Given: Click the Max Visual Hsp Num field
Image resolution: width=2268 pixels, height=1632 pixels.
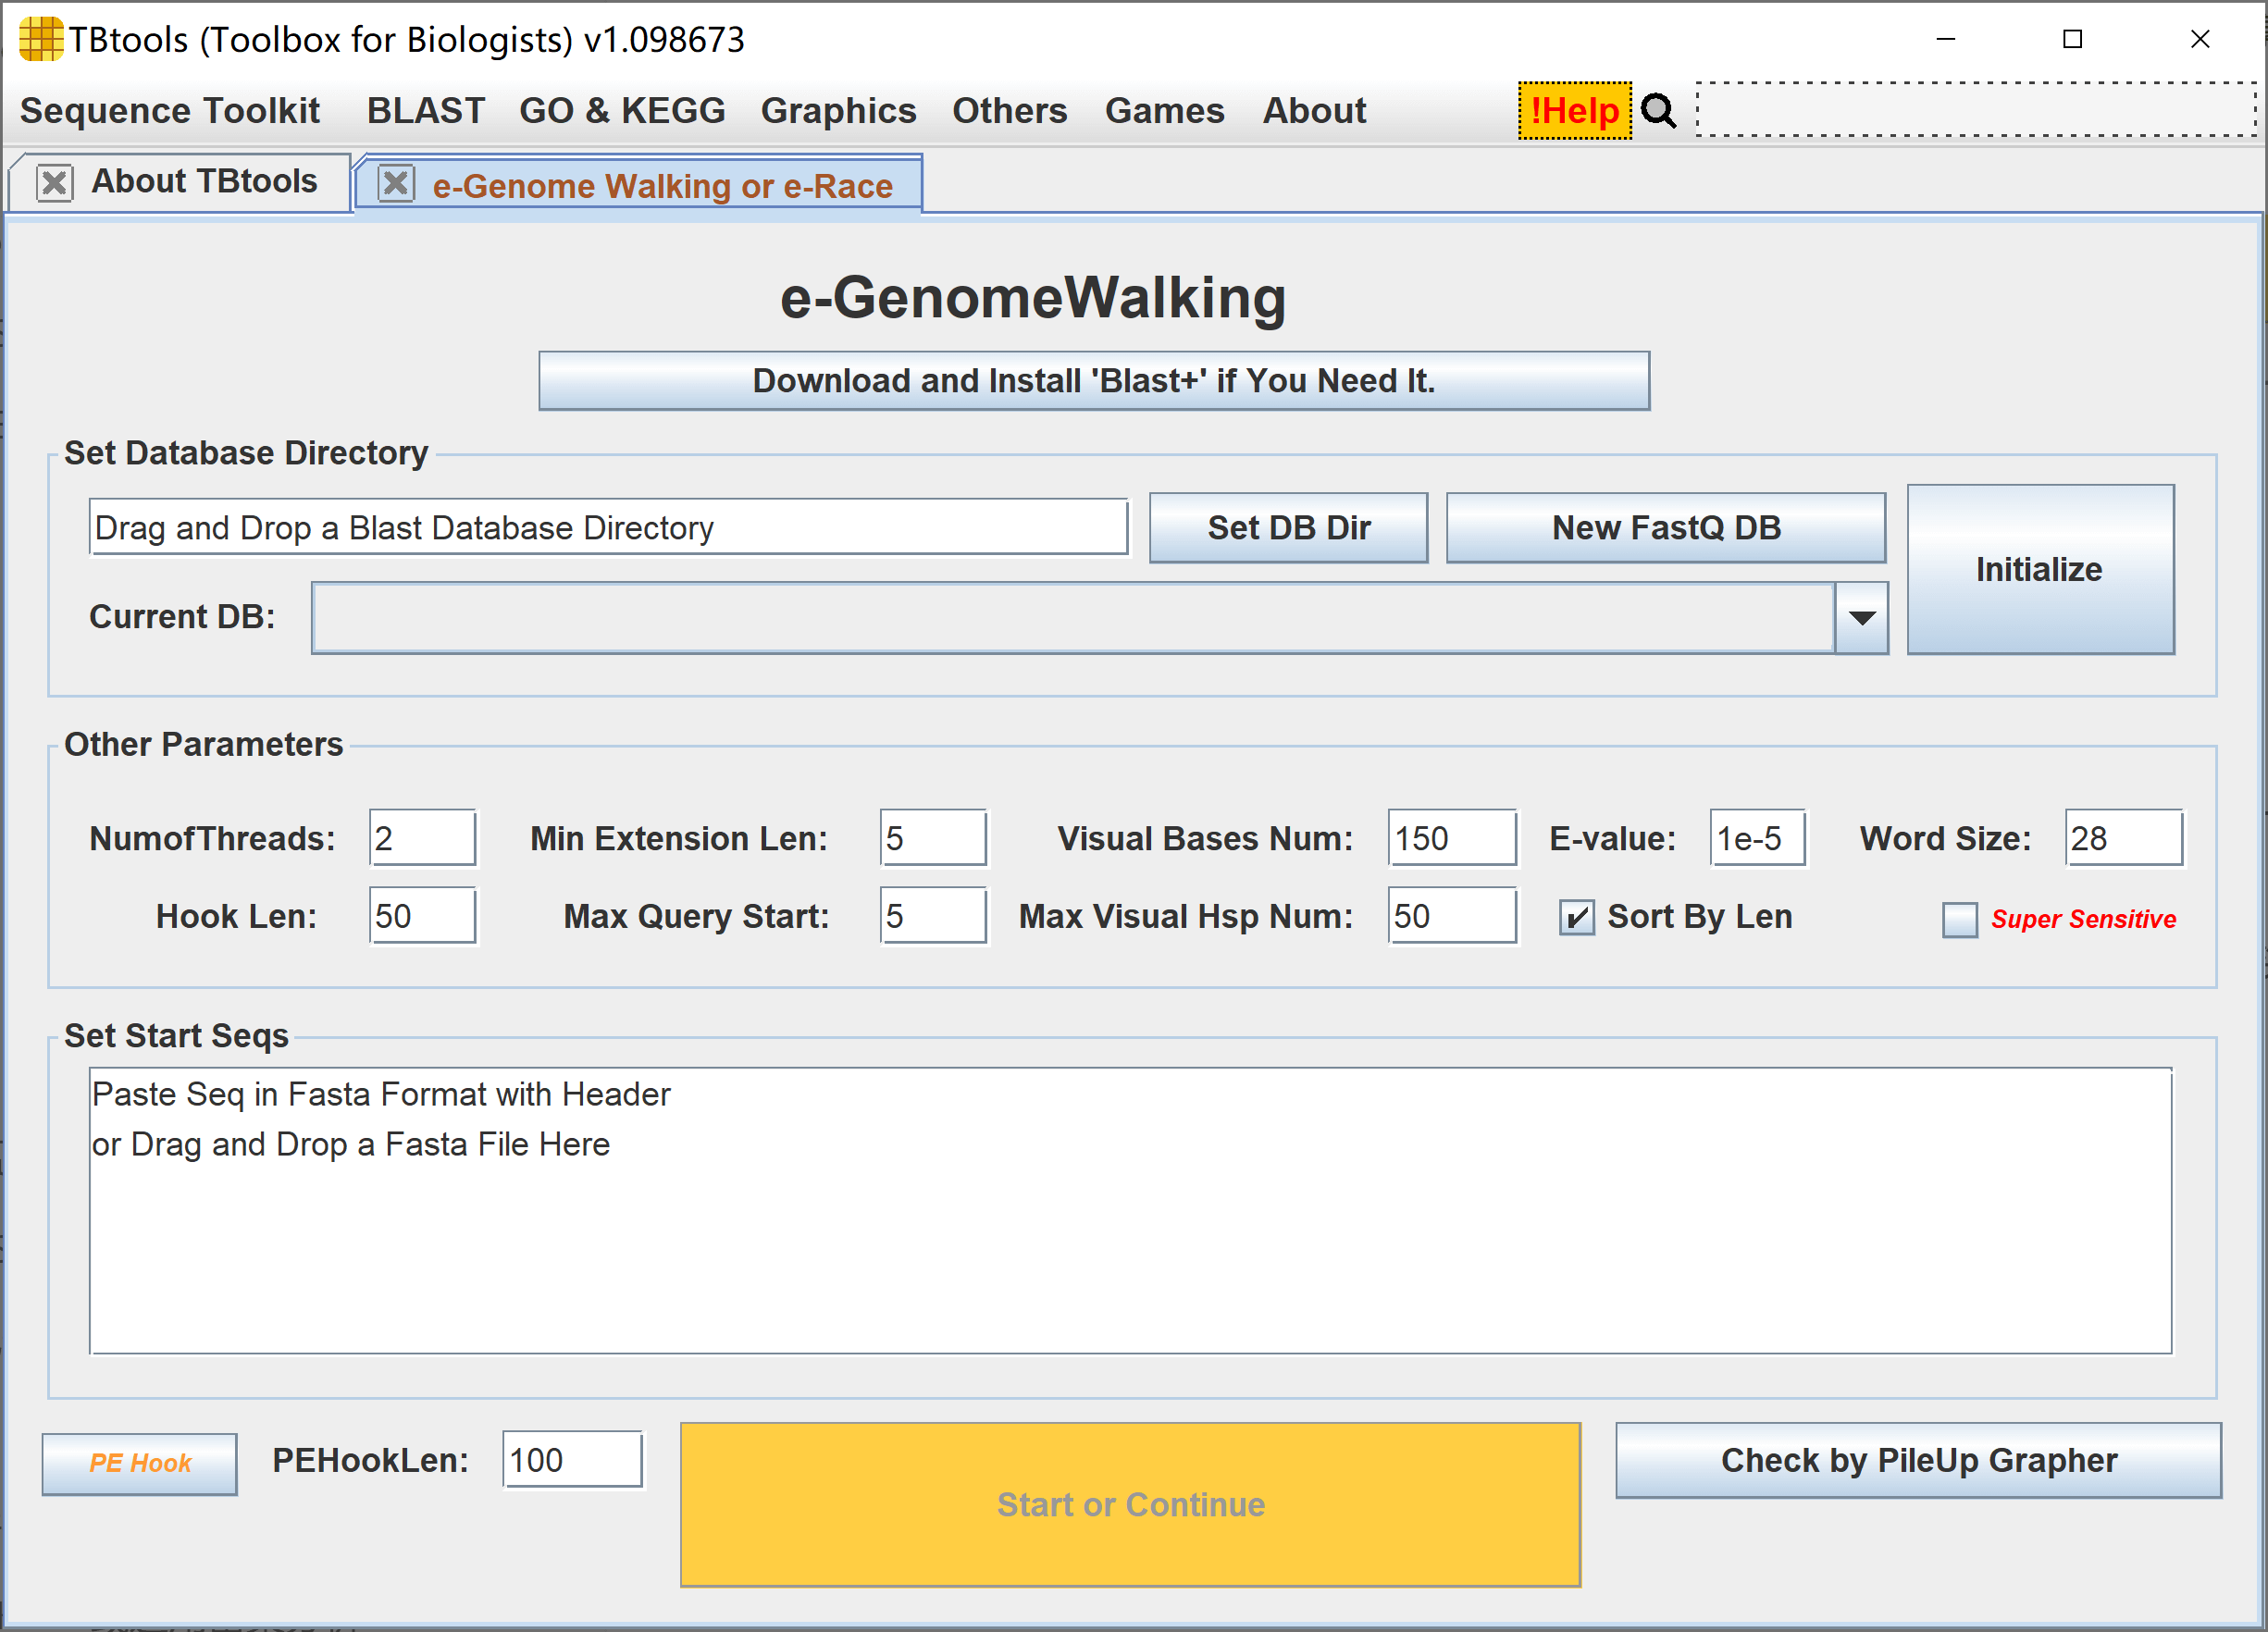Looking at the screenshot, I should pyautogui.click(x=1451, y=916).
